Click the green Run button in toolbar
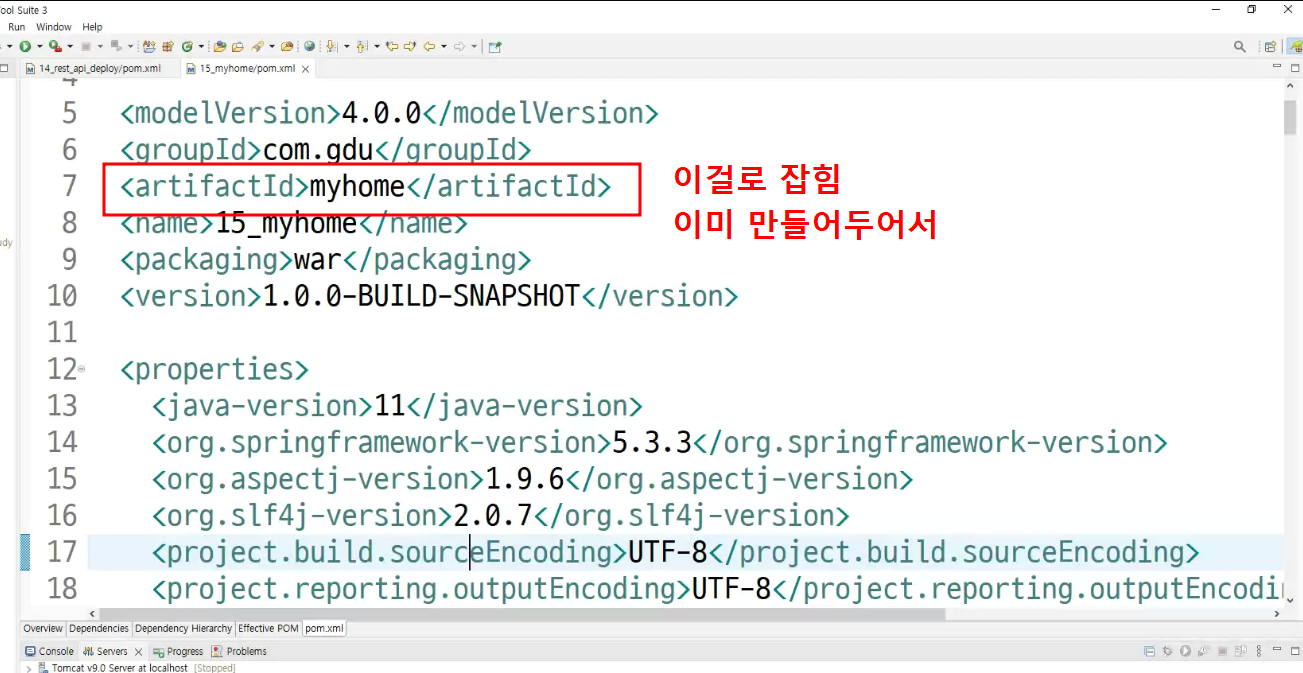This screenshot has height=673, width=1303. click(x=25, y=46)
